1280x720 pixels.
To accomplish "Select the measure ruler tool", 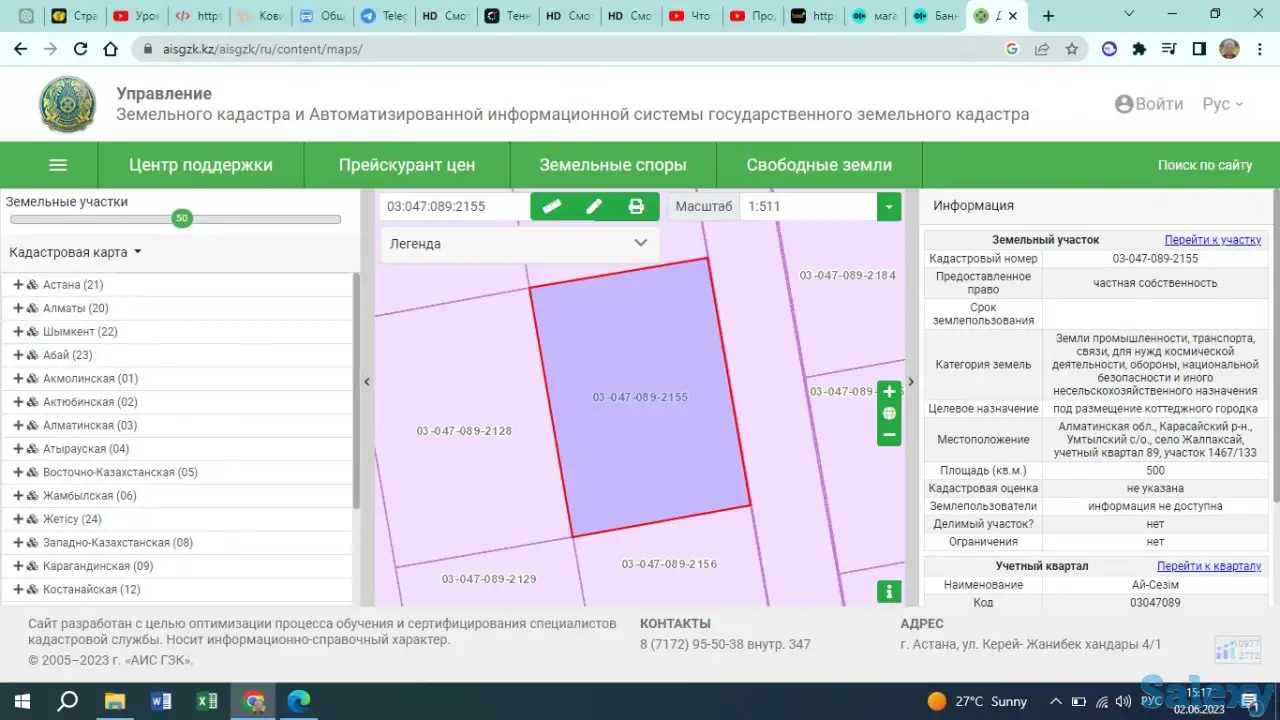I will click(x=552, y=206).
